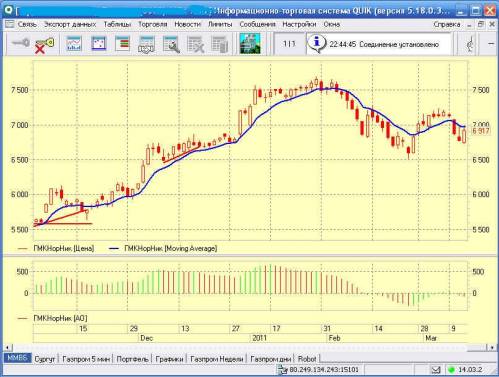Open the Справка help menu
499x377 pixels.
pyautogui.click(x=447, y=24)
